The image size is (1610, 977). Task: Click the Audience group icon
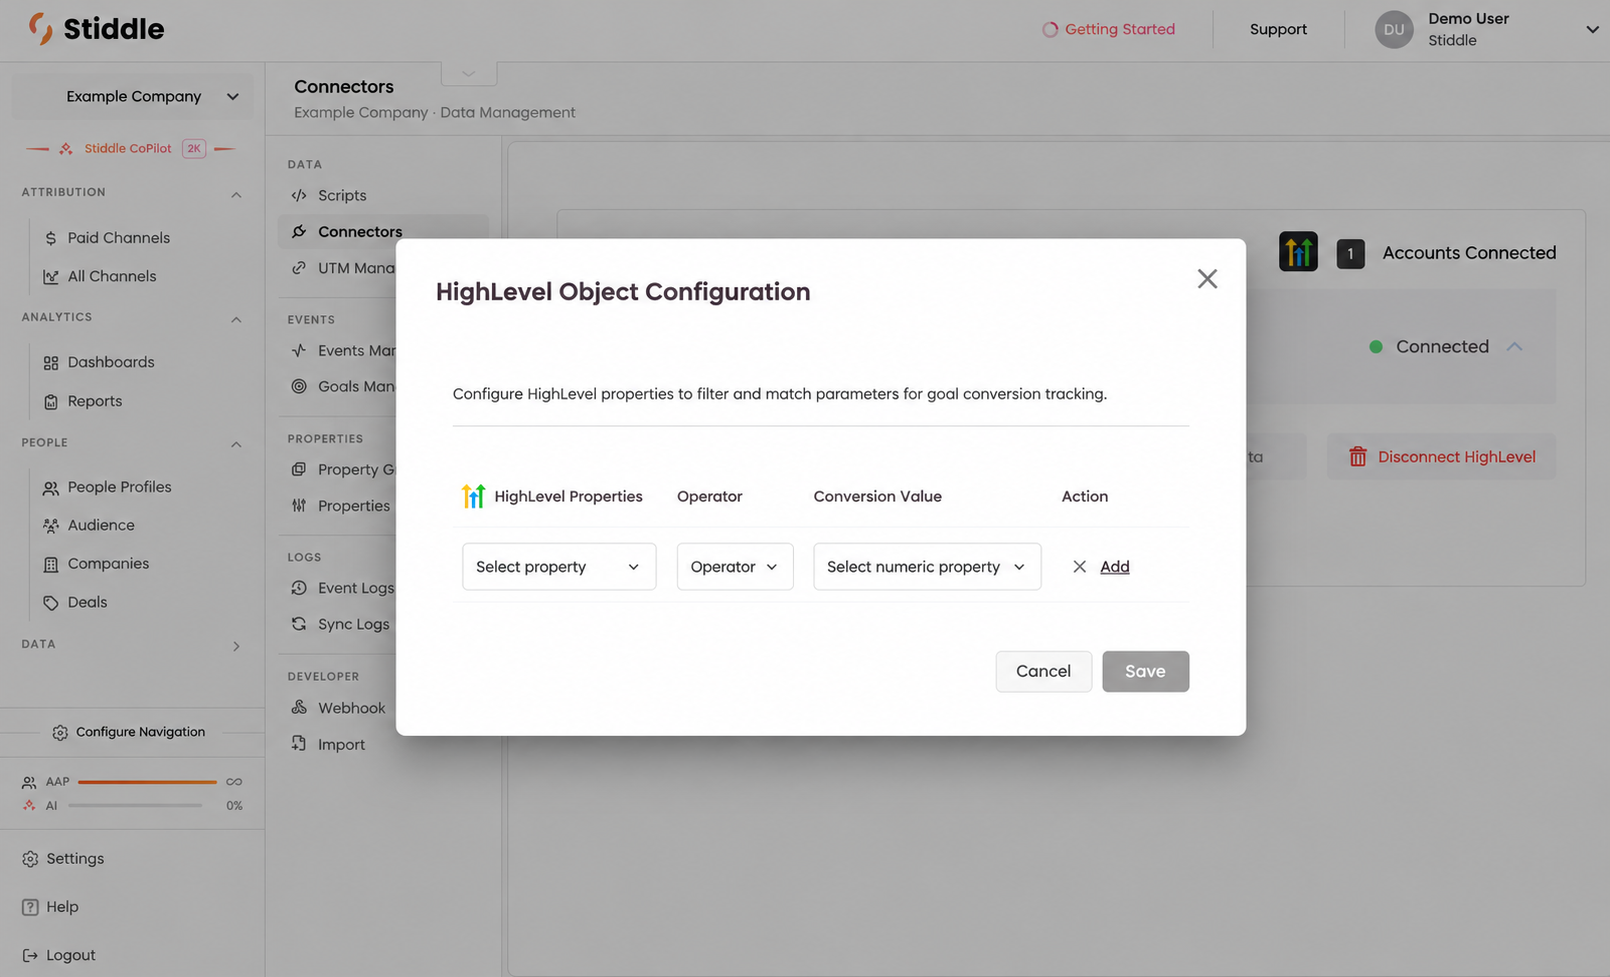pos(50,525)
